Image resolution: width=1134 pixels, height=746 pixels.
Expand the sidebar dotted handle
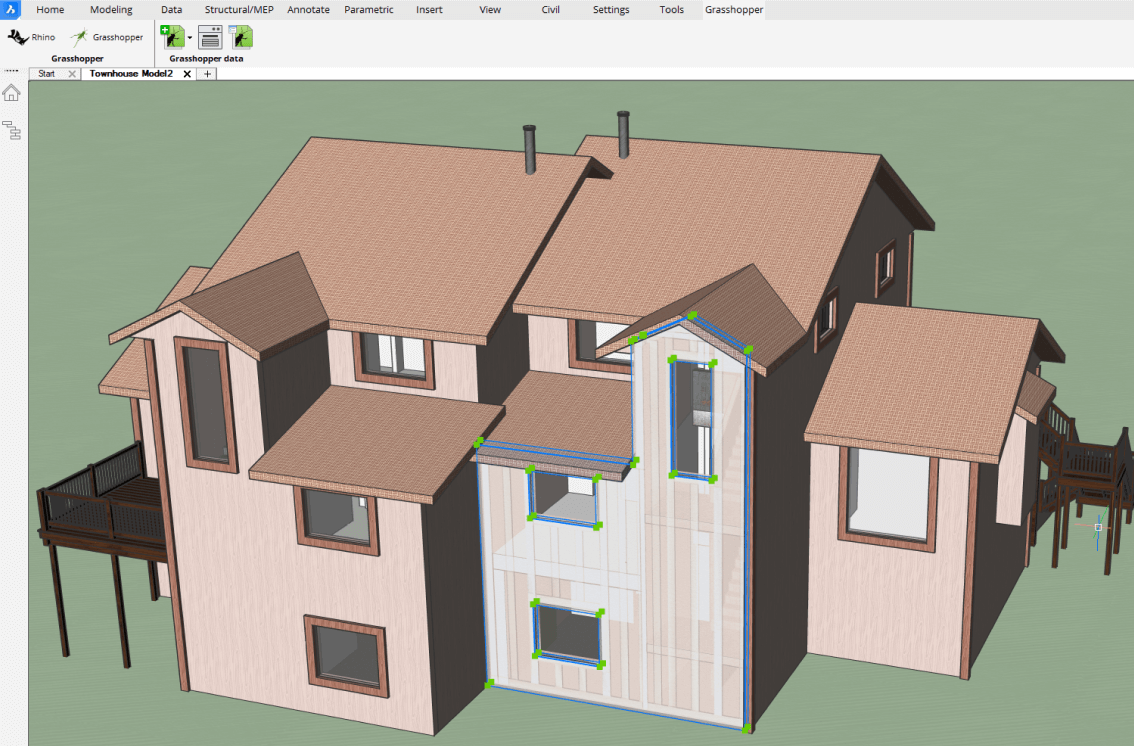tap(12, 72)
